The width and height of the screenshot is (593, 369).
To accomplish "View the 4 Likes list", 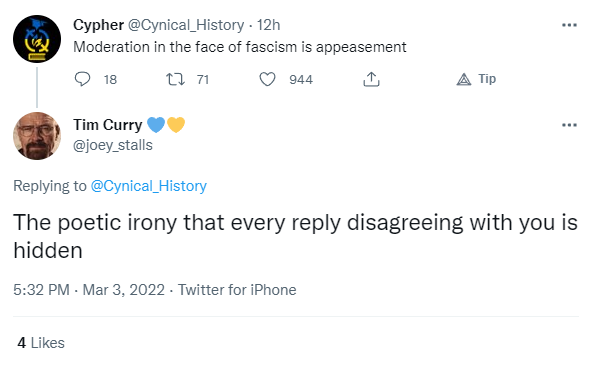I will click(x=41, y=343).
